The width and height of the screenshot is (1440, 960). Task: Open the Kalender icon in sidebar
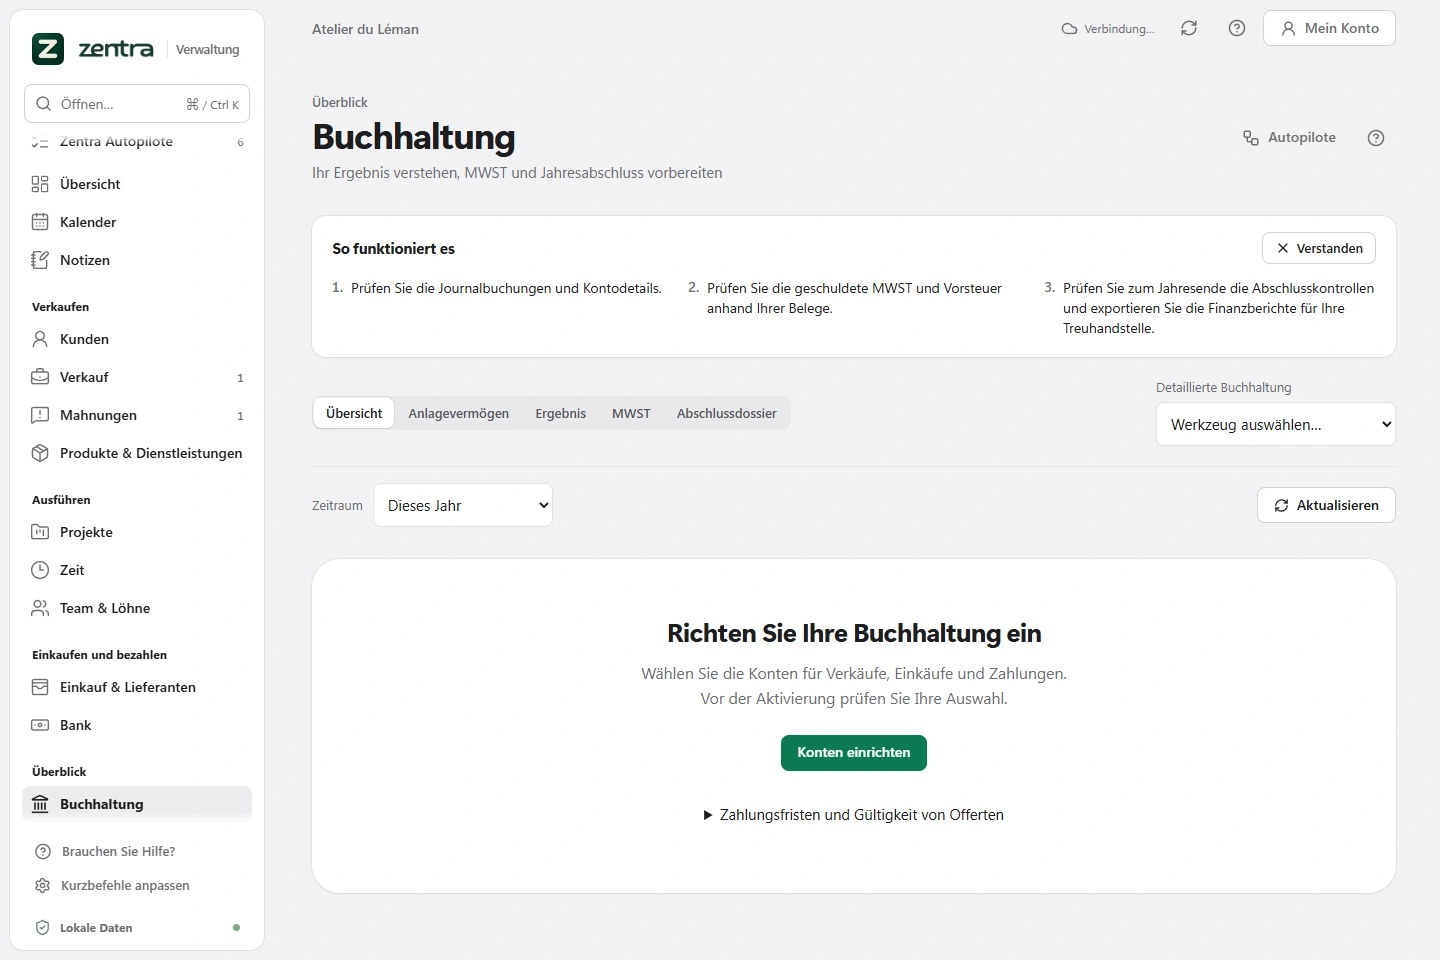40,222
